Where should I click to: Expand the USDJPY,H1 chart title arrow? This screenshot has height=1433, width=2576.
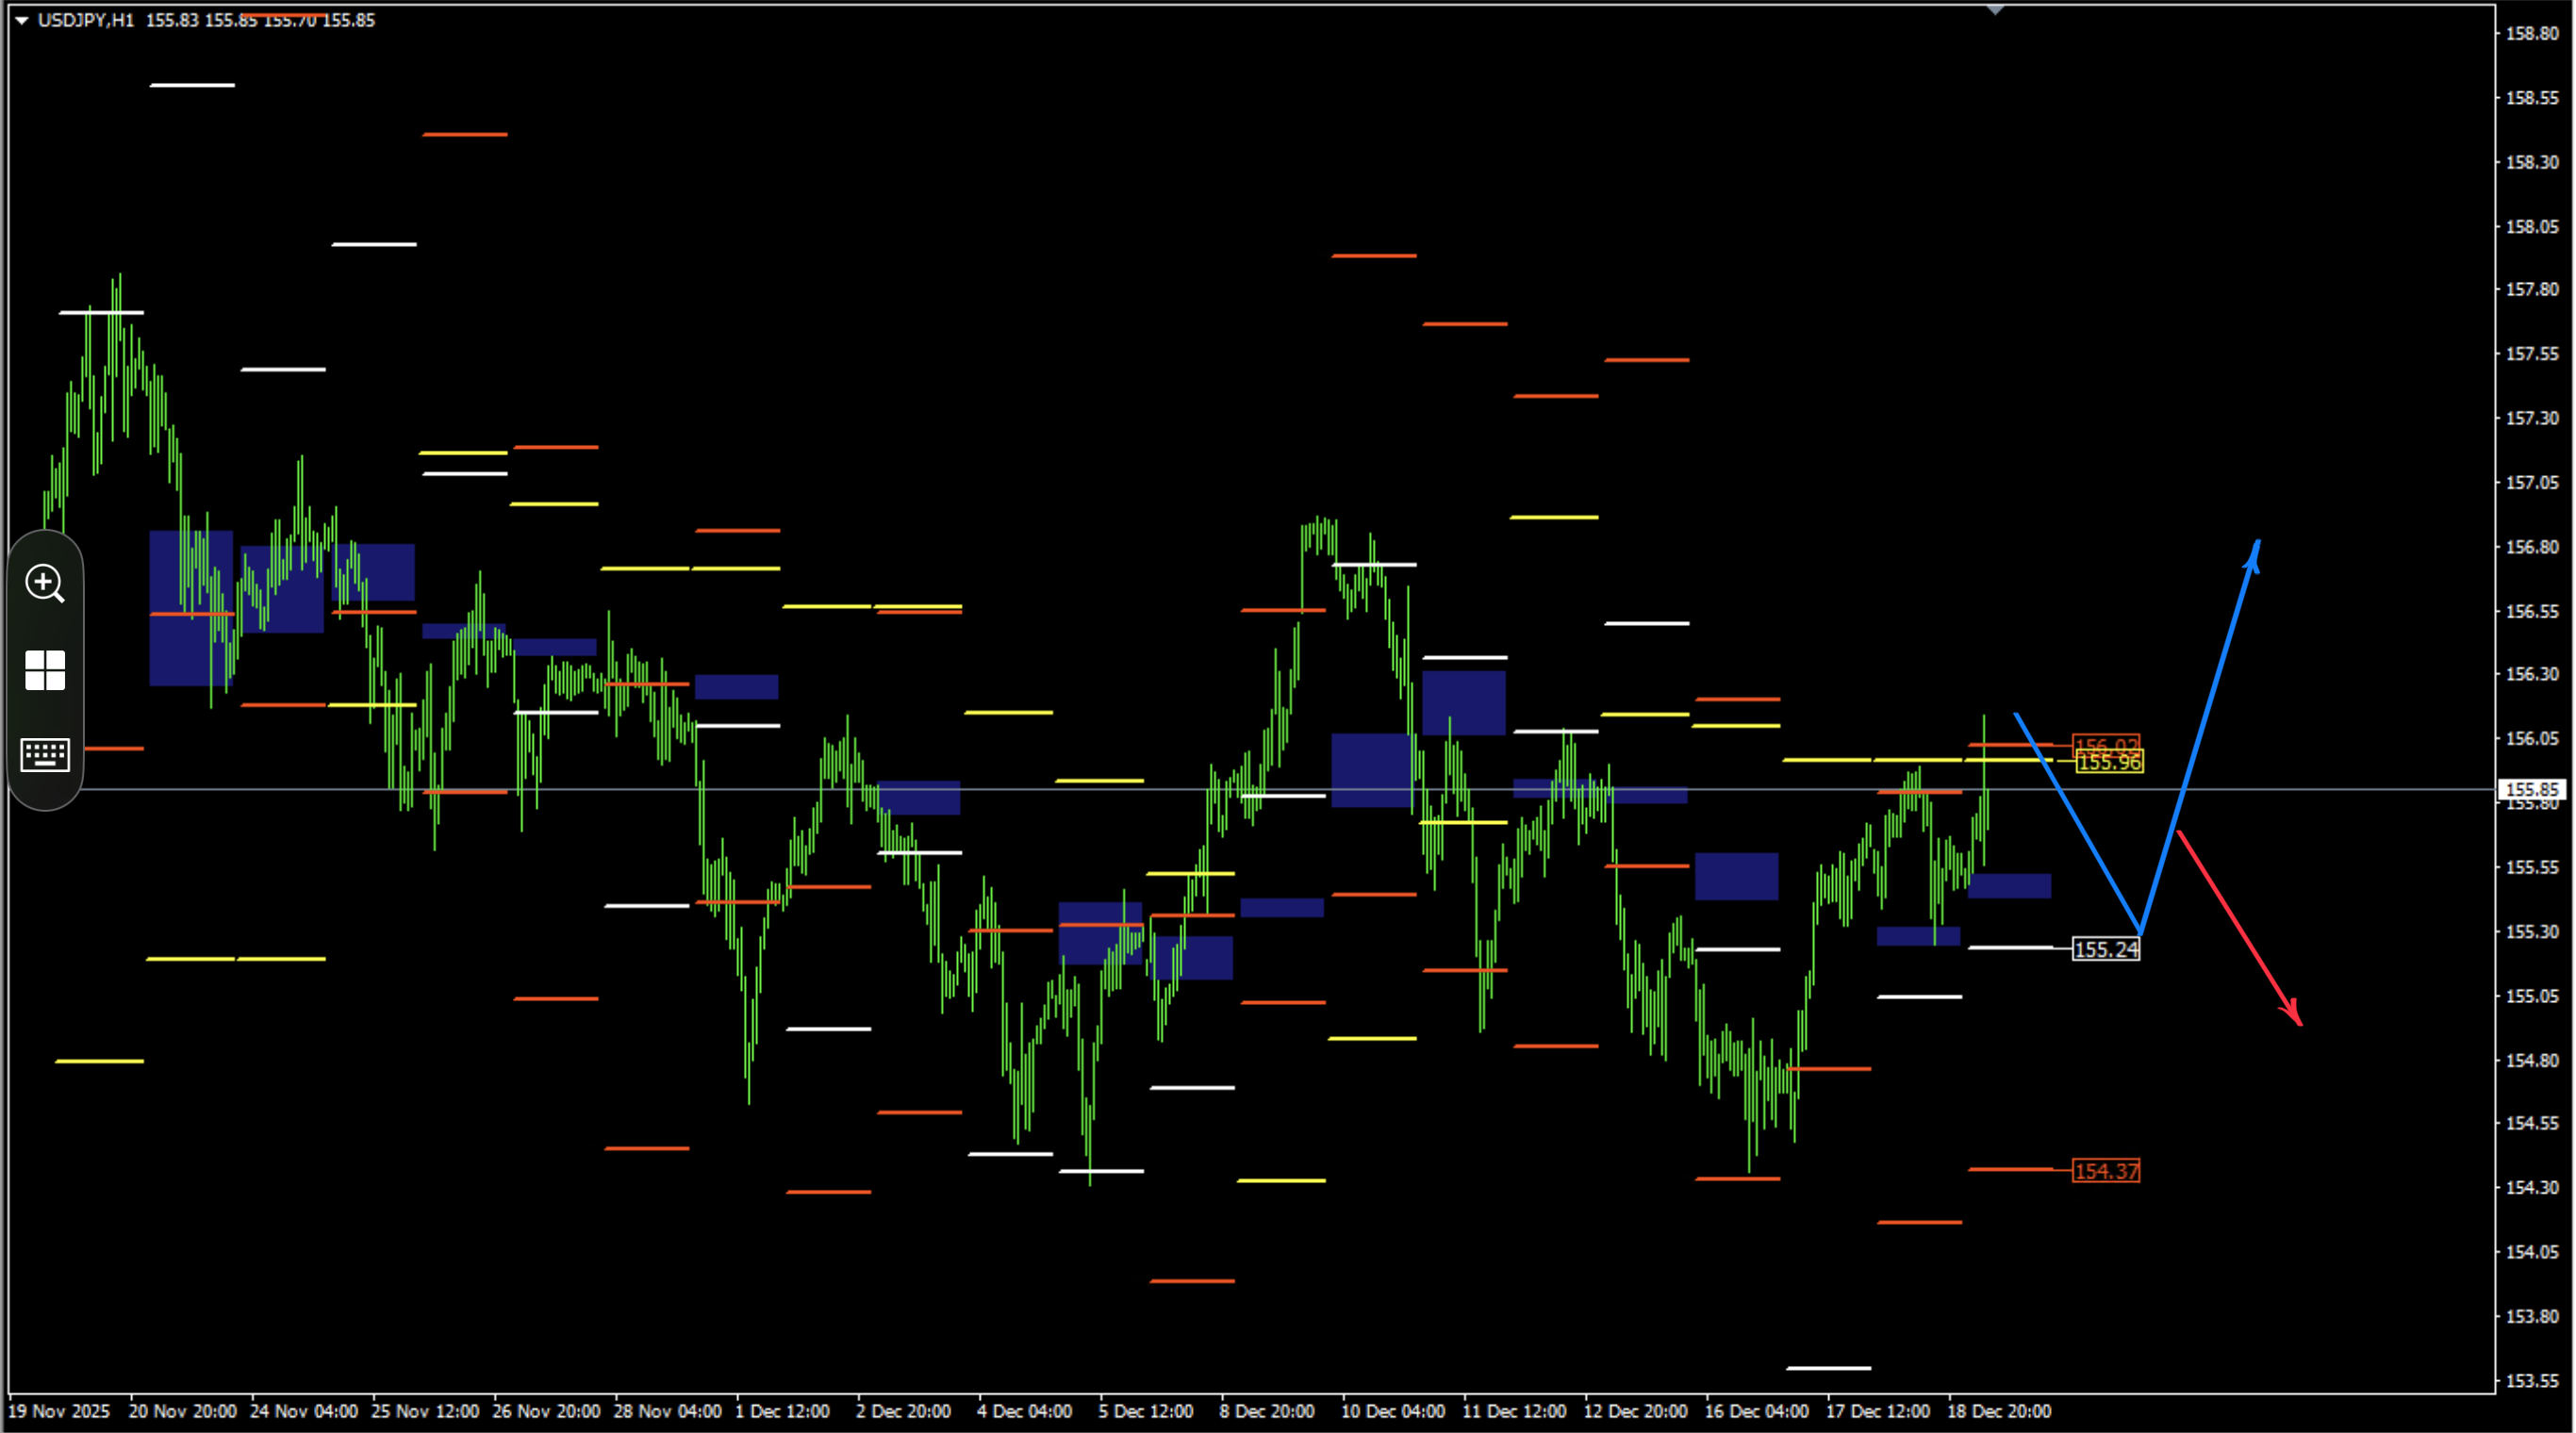[x=21, y=20]
